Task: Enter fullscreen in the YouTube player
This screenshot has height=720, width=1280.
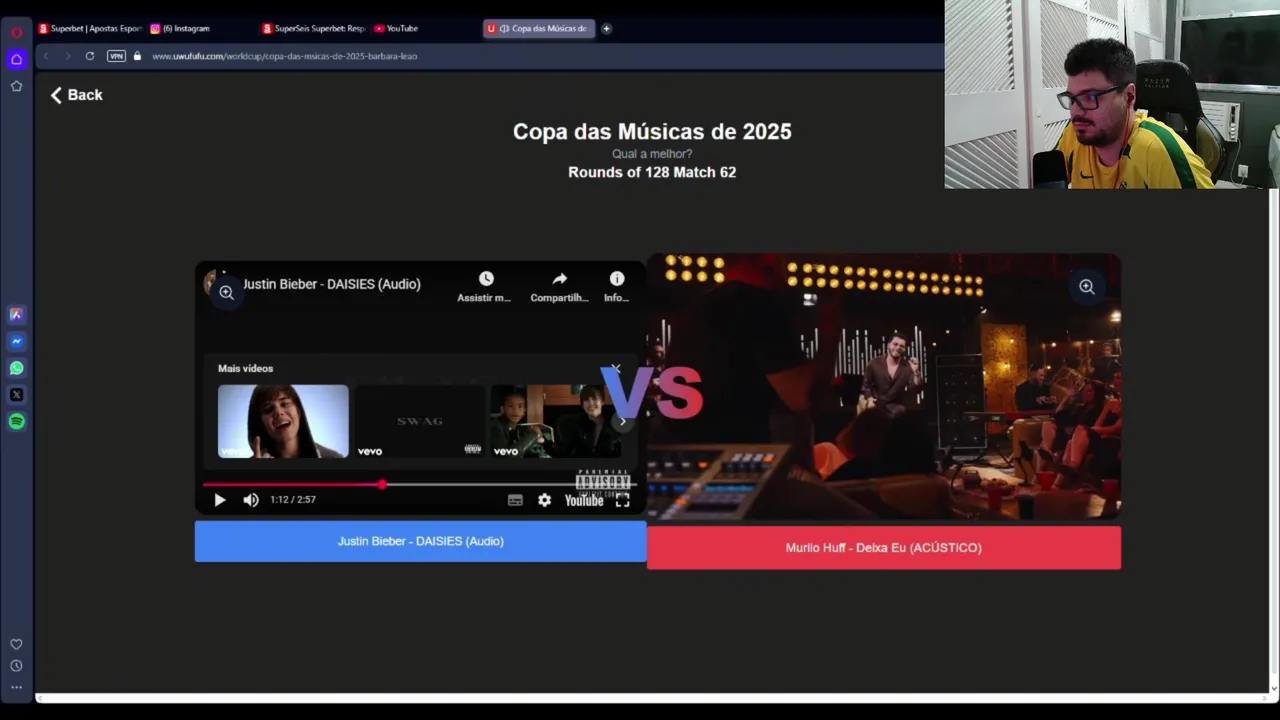Action: (622, 500)
